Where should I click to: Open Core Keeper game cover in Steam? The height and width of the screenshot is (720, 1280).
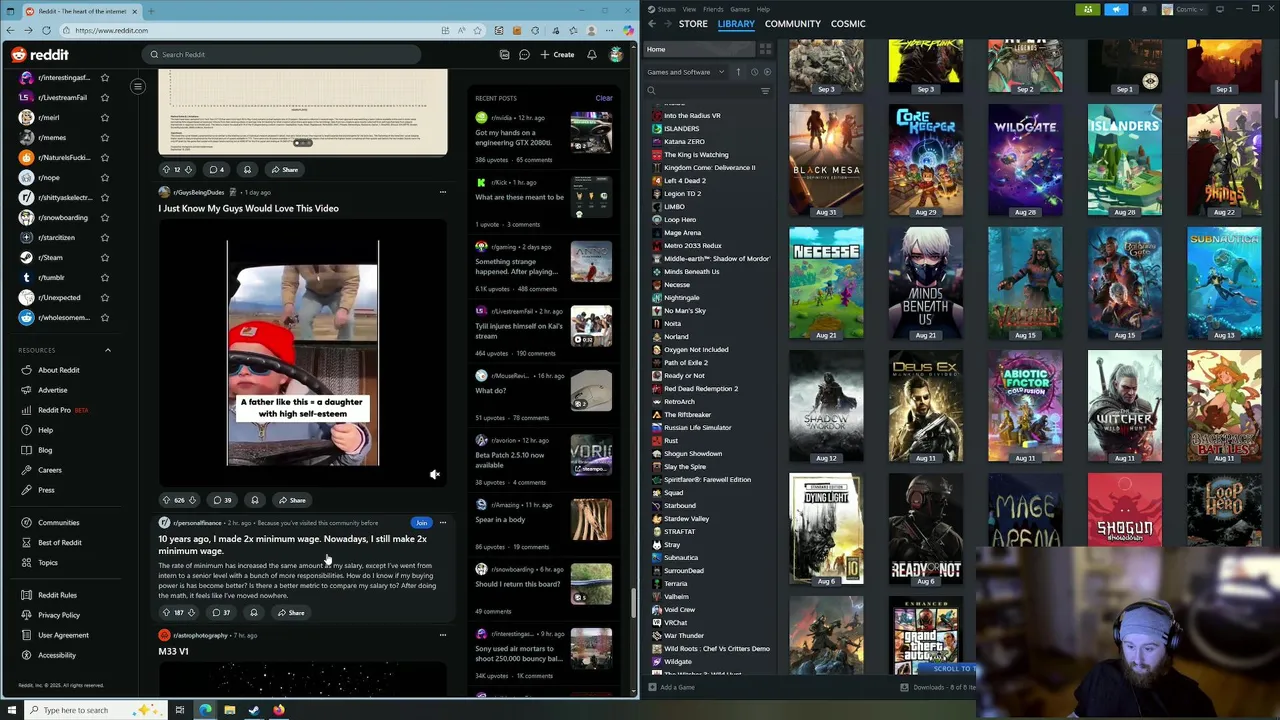click(x=926, y=160)
